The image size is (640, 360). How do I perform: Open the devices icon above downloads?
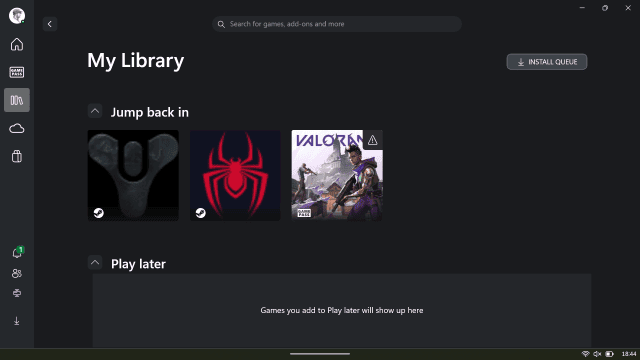click(x=17, y=293)
